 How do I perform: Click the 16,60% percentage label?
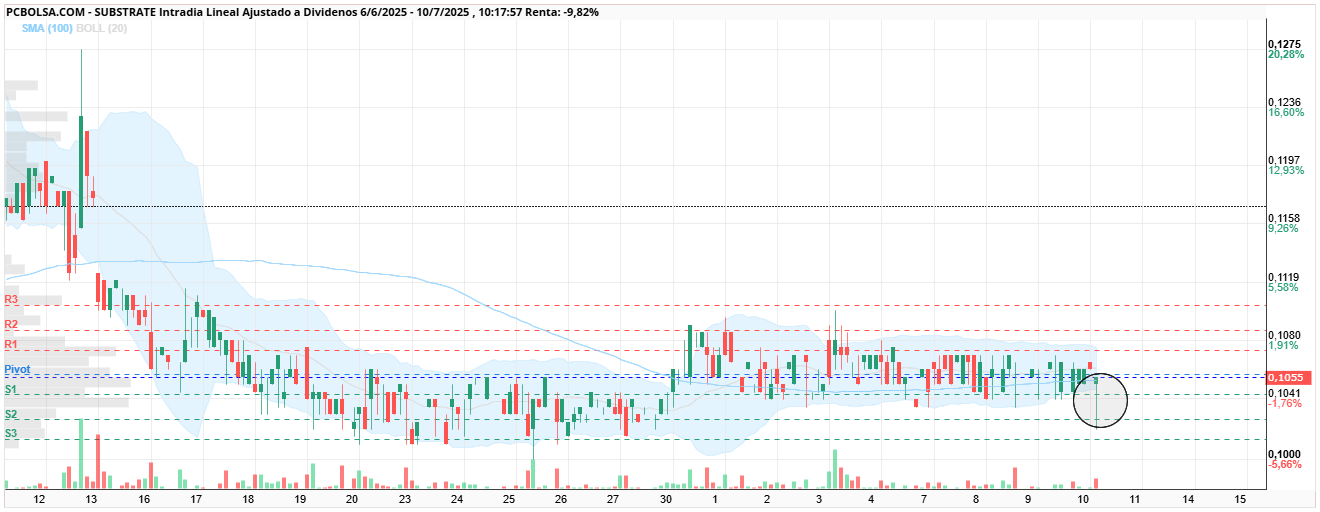click(x=1286, y=113)
